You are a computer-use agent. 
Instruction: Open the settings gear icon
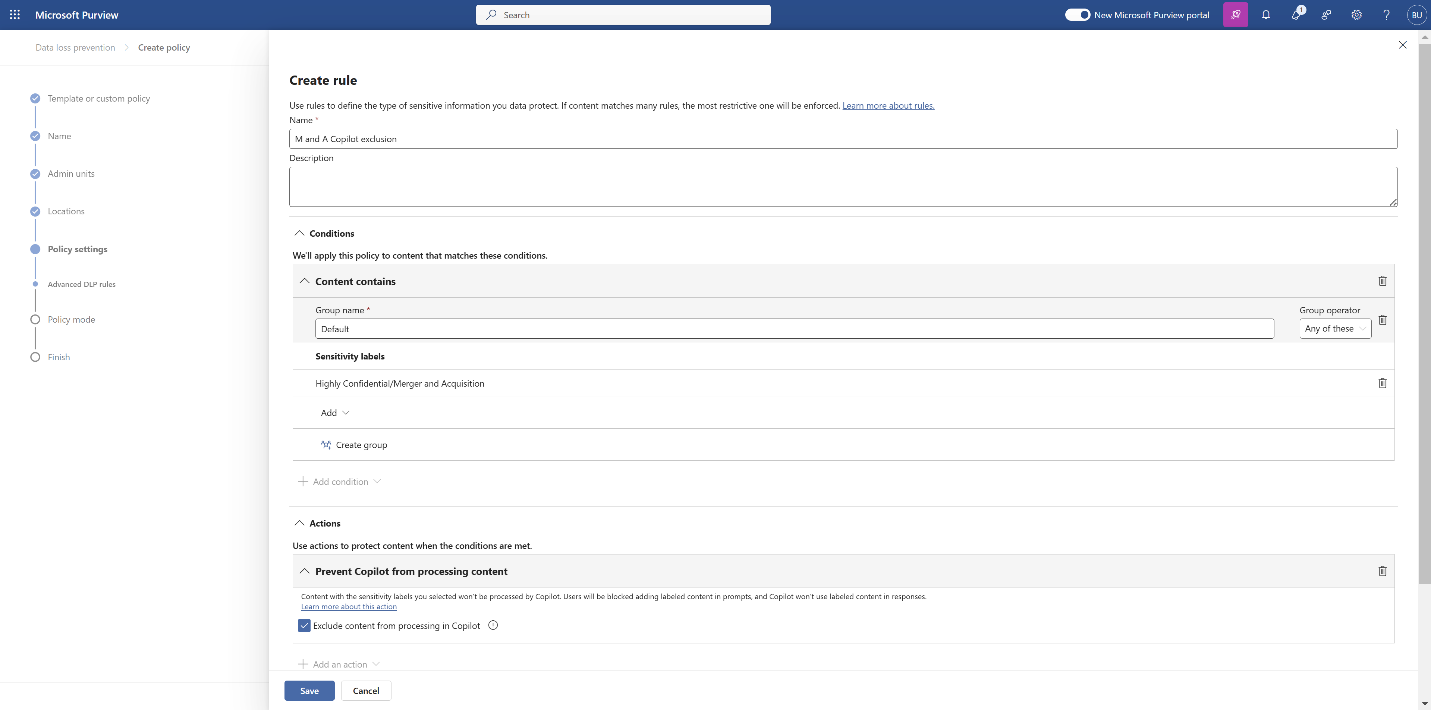pyautogui.click(x=1356, y=15)
